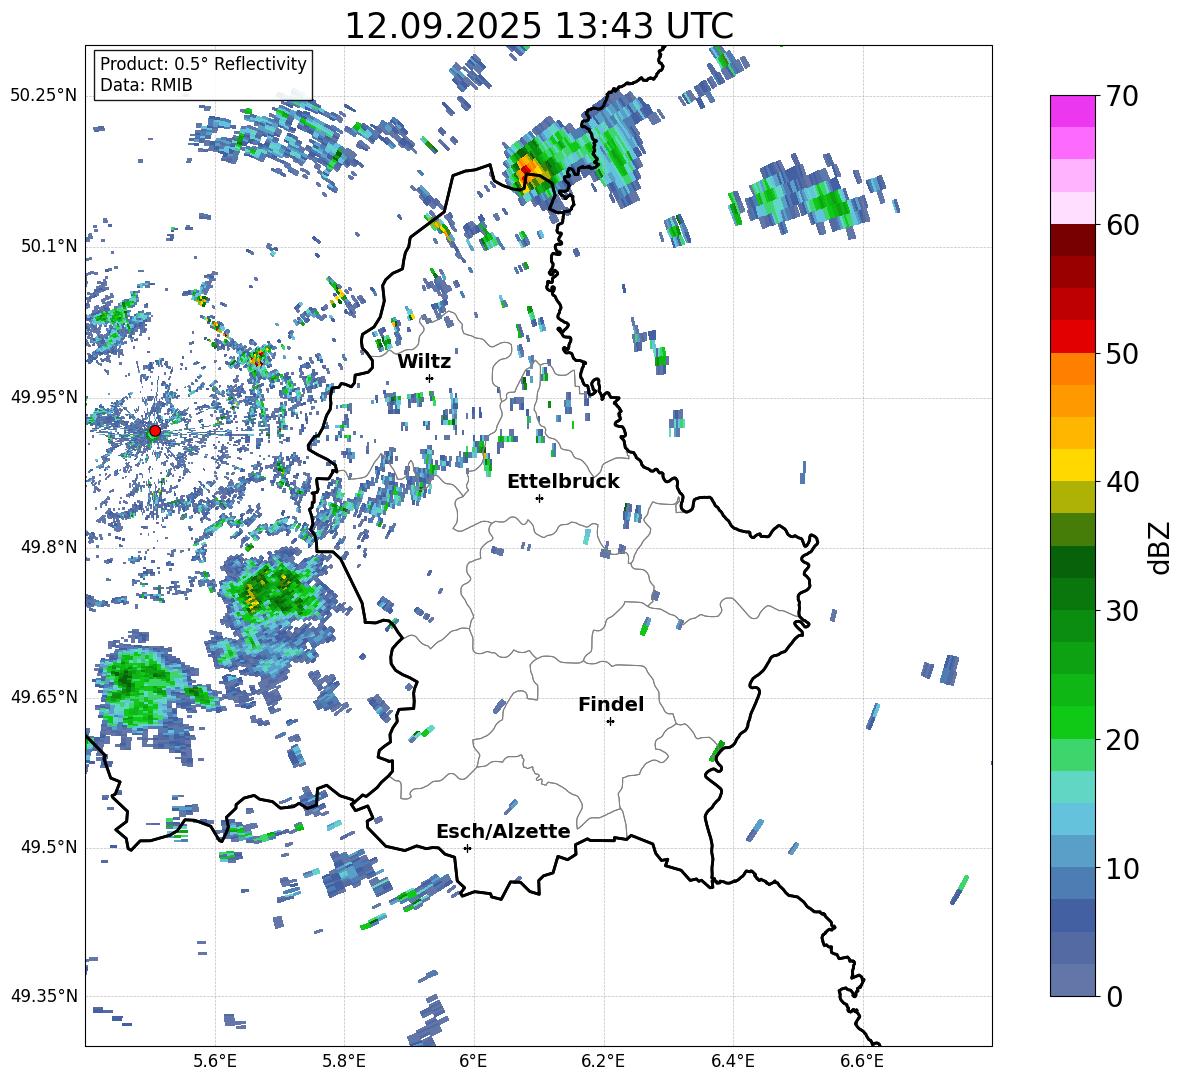Click the colorbar 0 tick label
Screen dimensions: 1184x1081
(x=1115, y=996)
